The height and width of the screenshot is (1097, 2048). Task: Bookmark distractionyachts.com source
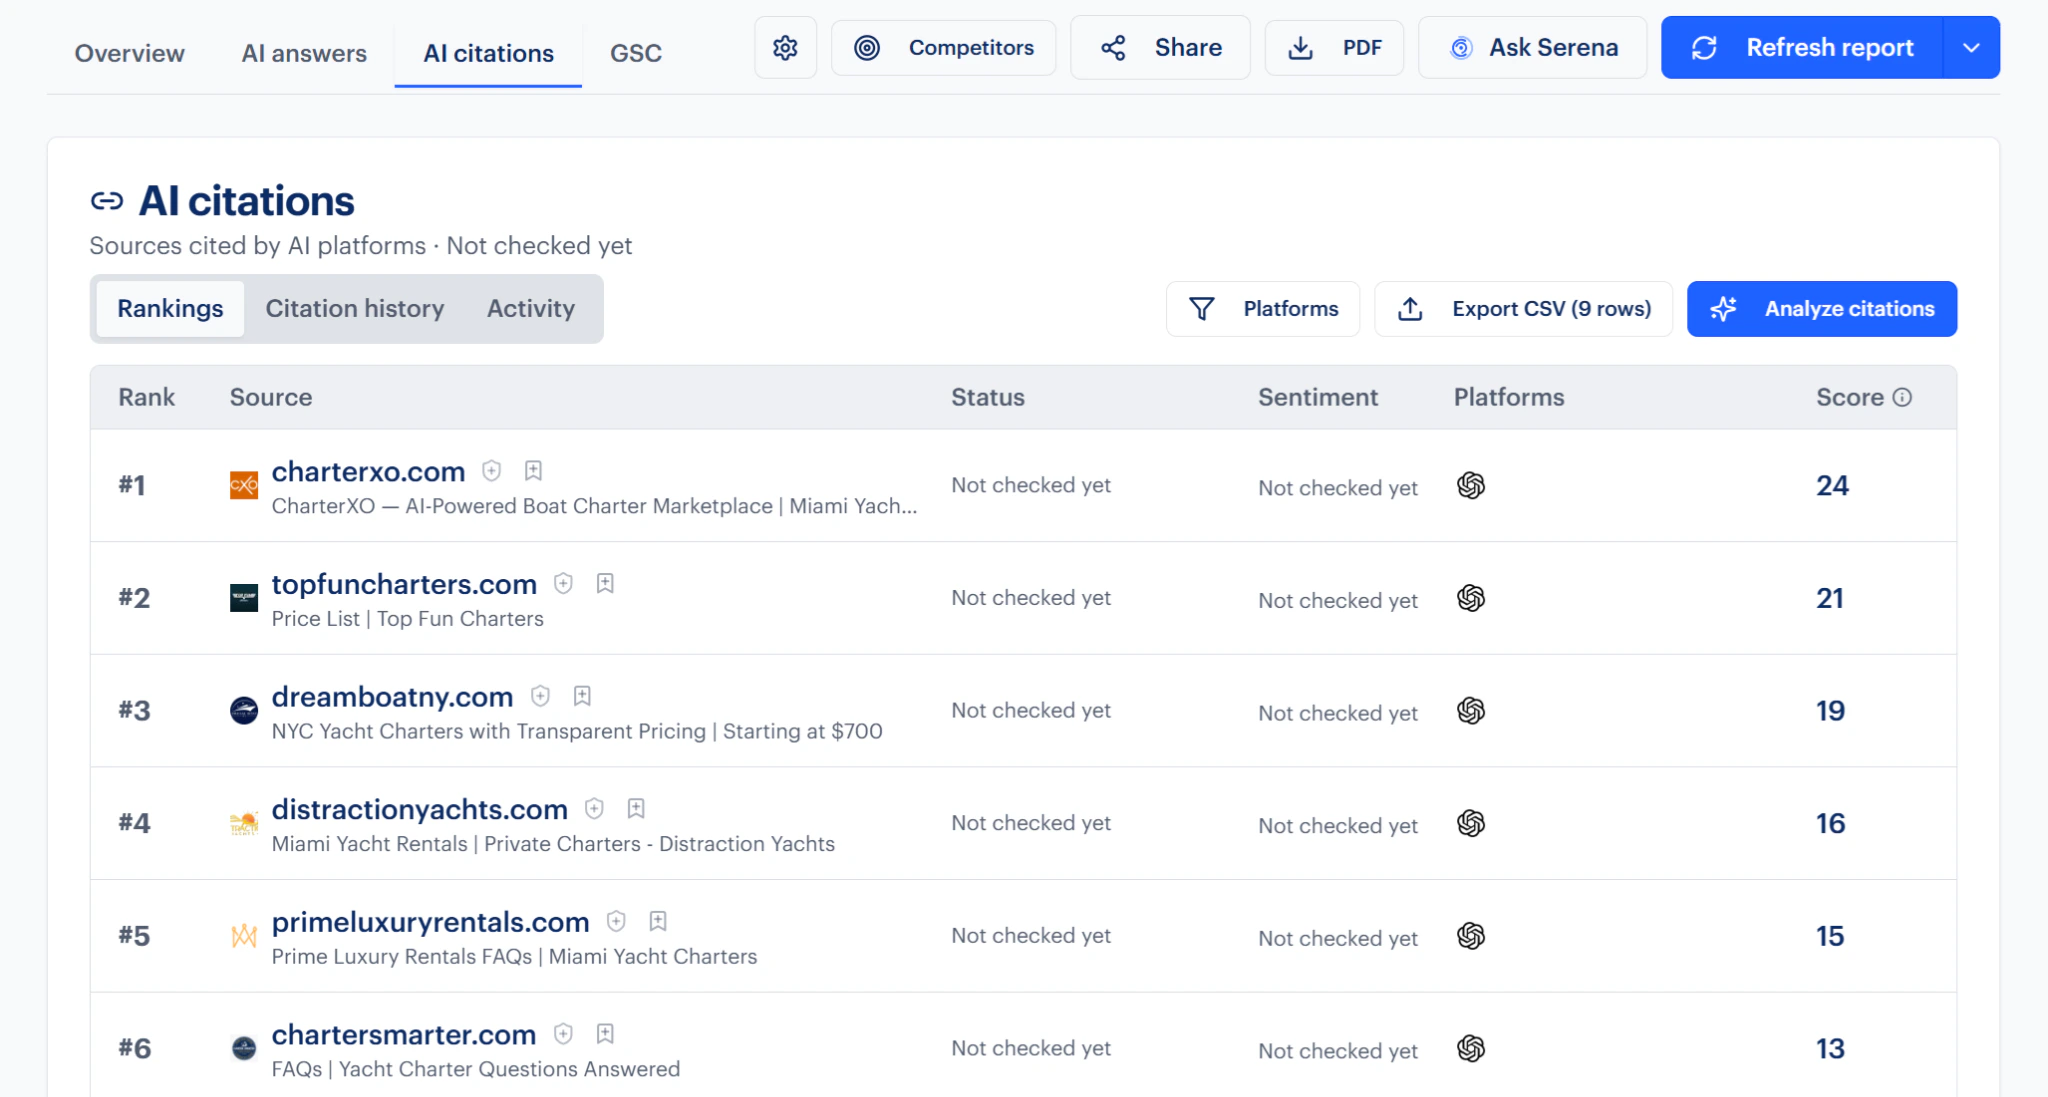[x=636, y=808]
